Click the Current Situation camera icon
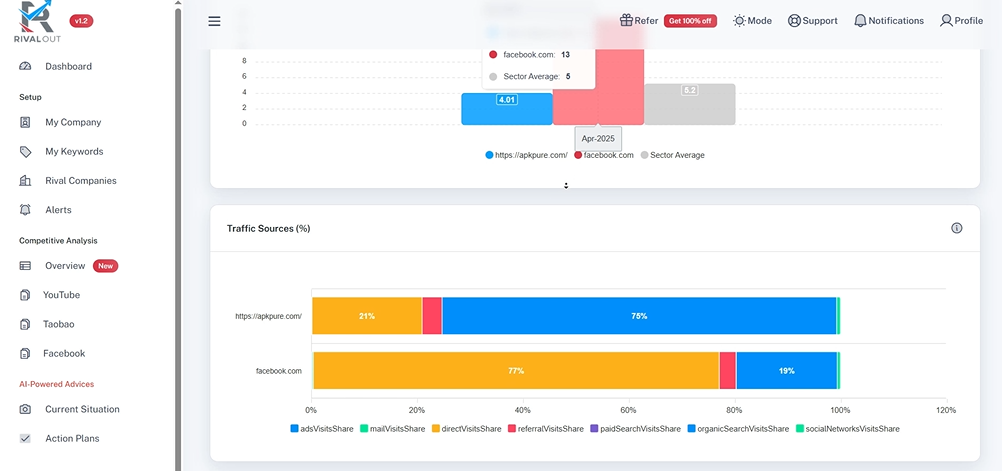The height and width of the screenshot is (471, 1002). pos(25,409)
